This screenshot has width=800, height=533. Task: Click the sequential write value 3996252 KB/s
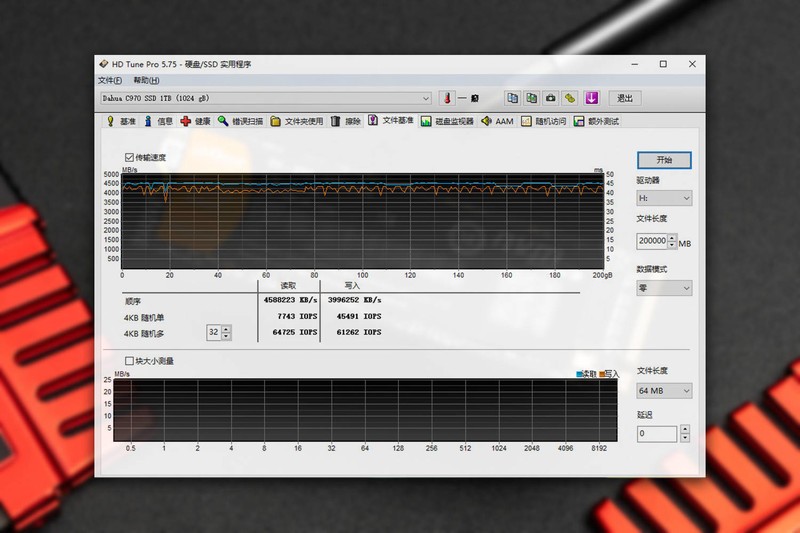click(355, 300)
